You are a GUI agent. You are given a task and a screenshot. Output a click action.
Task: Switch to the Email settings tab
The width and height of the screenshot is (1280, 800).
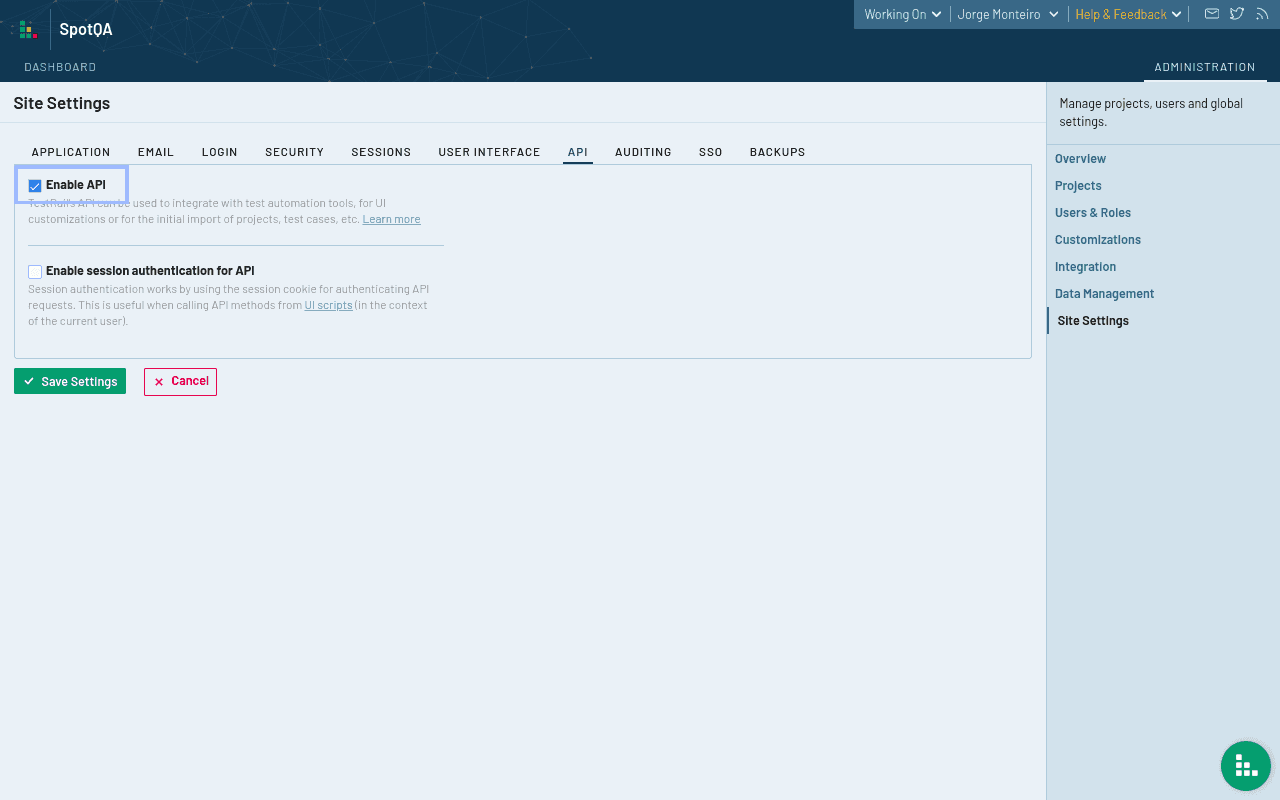pyautogui.click(x=156, y=151)
